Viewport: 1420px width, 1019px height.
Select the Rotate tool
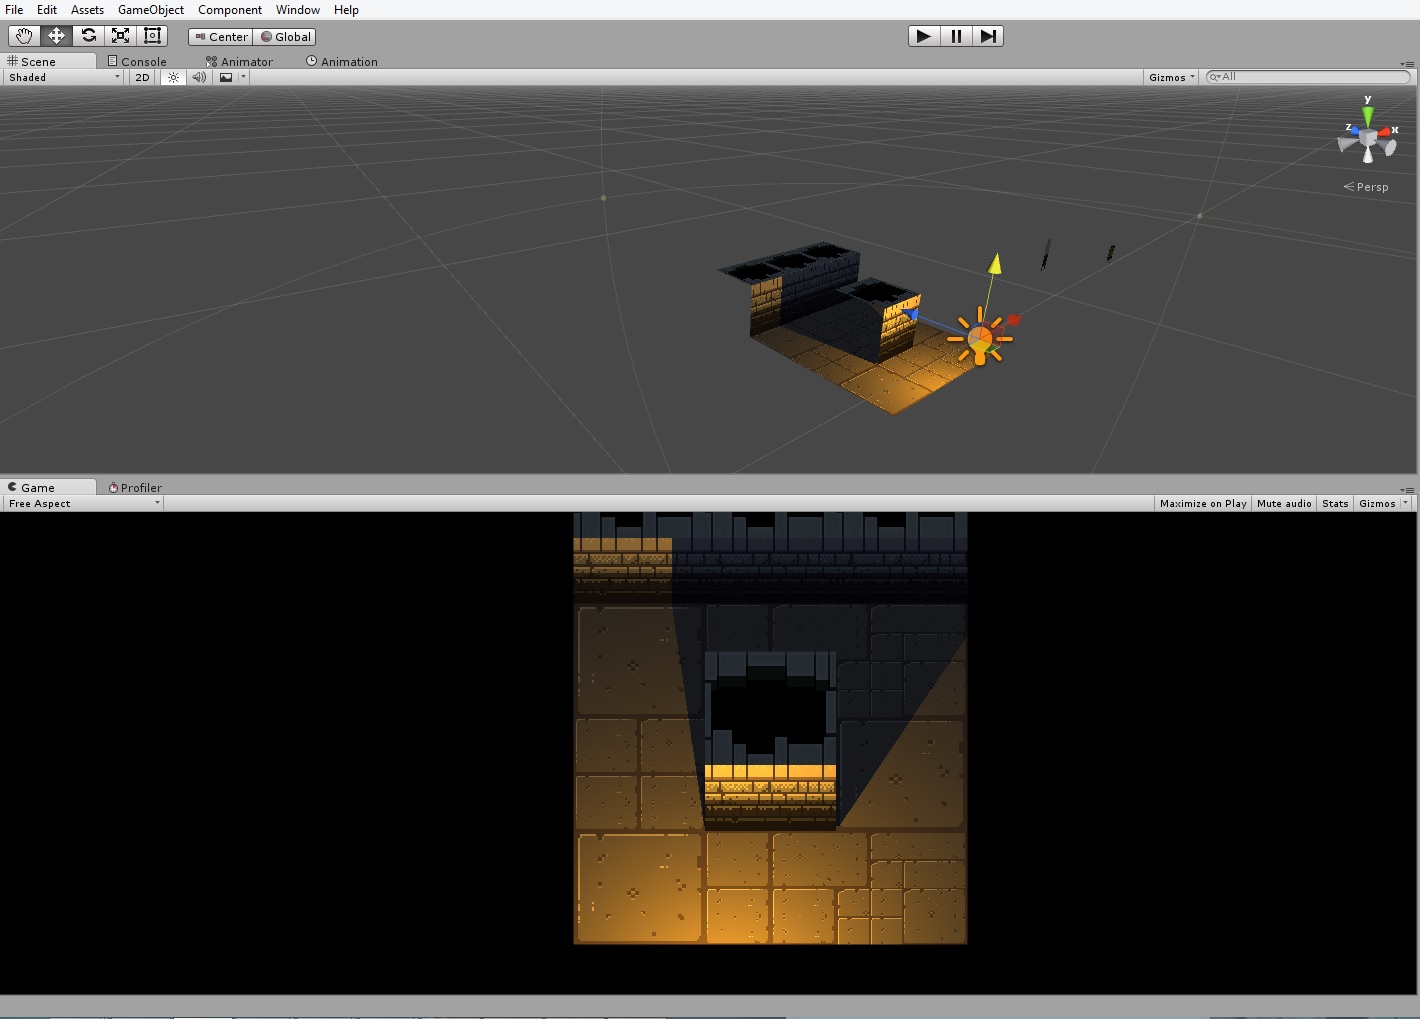pyautogui.click(x=88, y=35)
